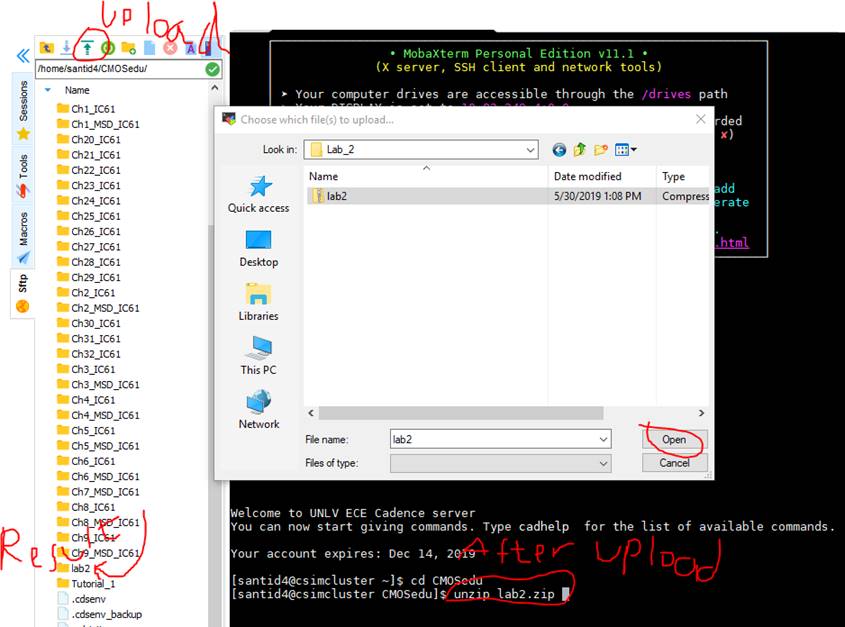
Task: Click the download selected files icon
Action: pyautogui.click(x=66, y=48)
